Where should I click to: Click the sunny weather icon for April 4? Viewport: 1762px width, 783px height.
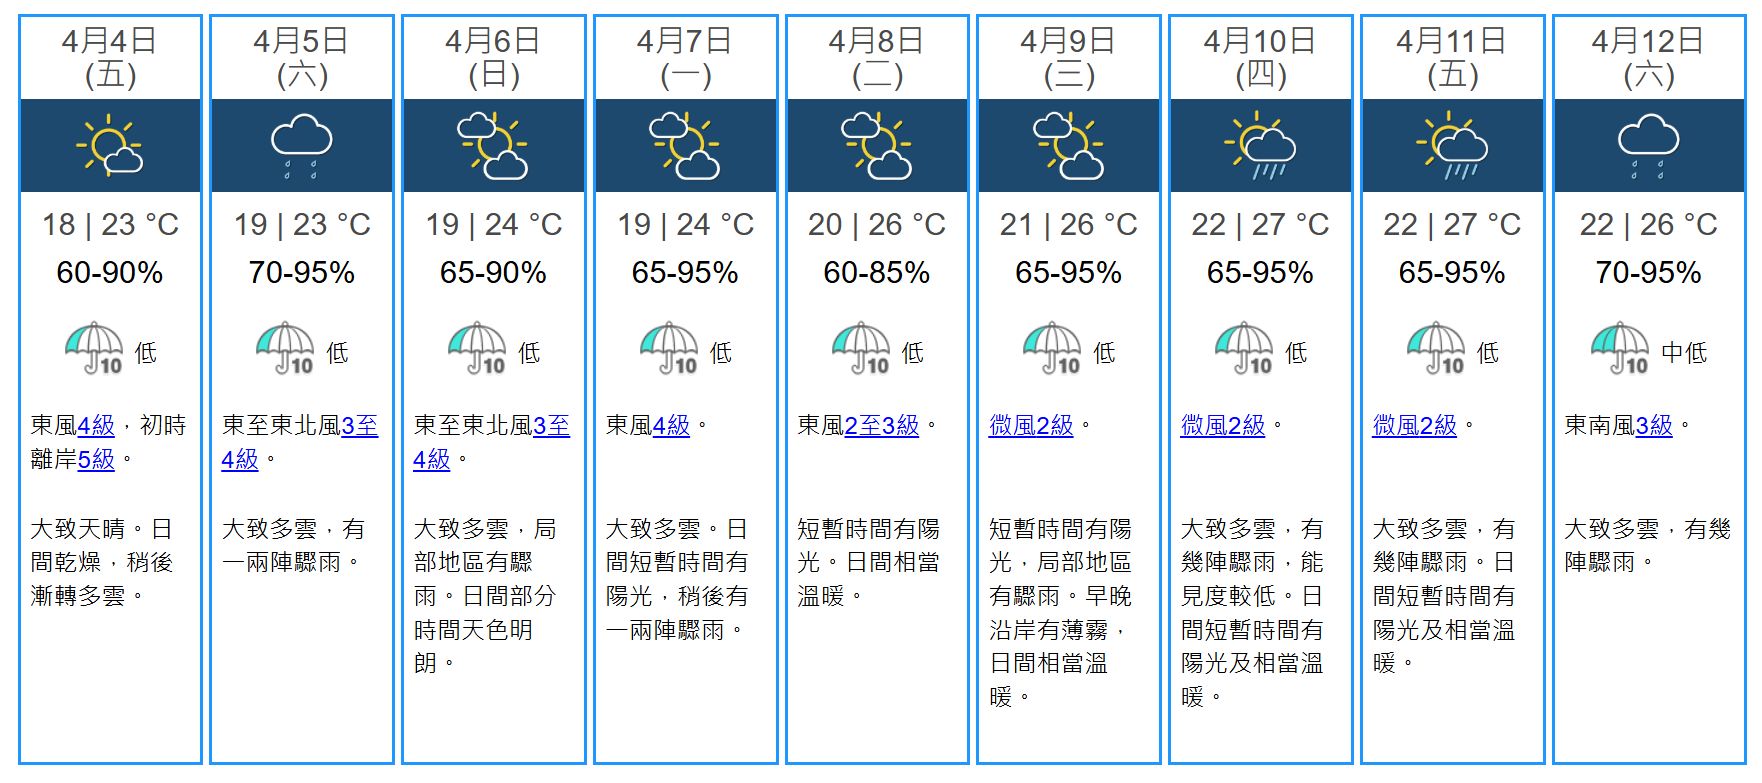click(109, 146)
